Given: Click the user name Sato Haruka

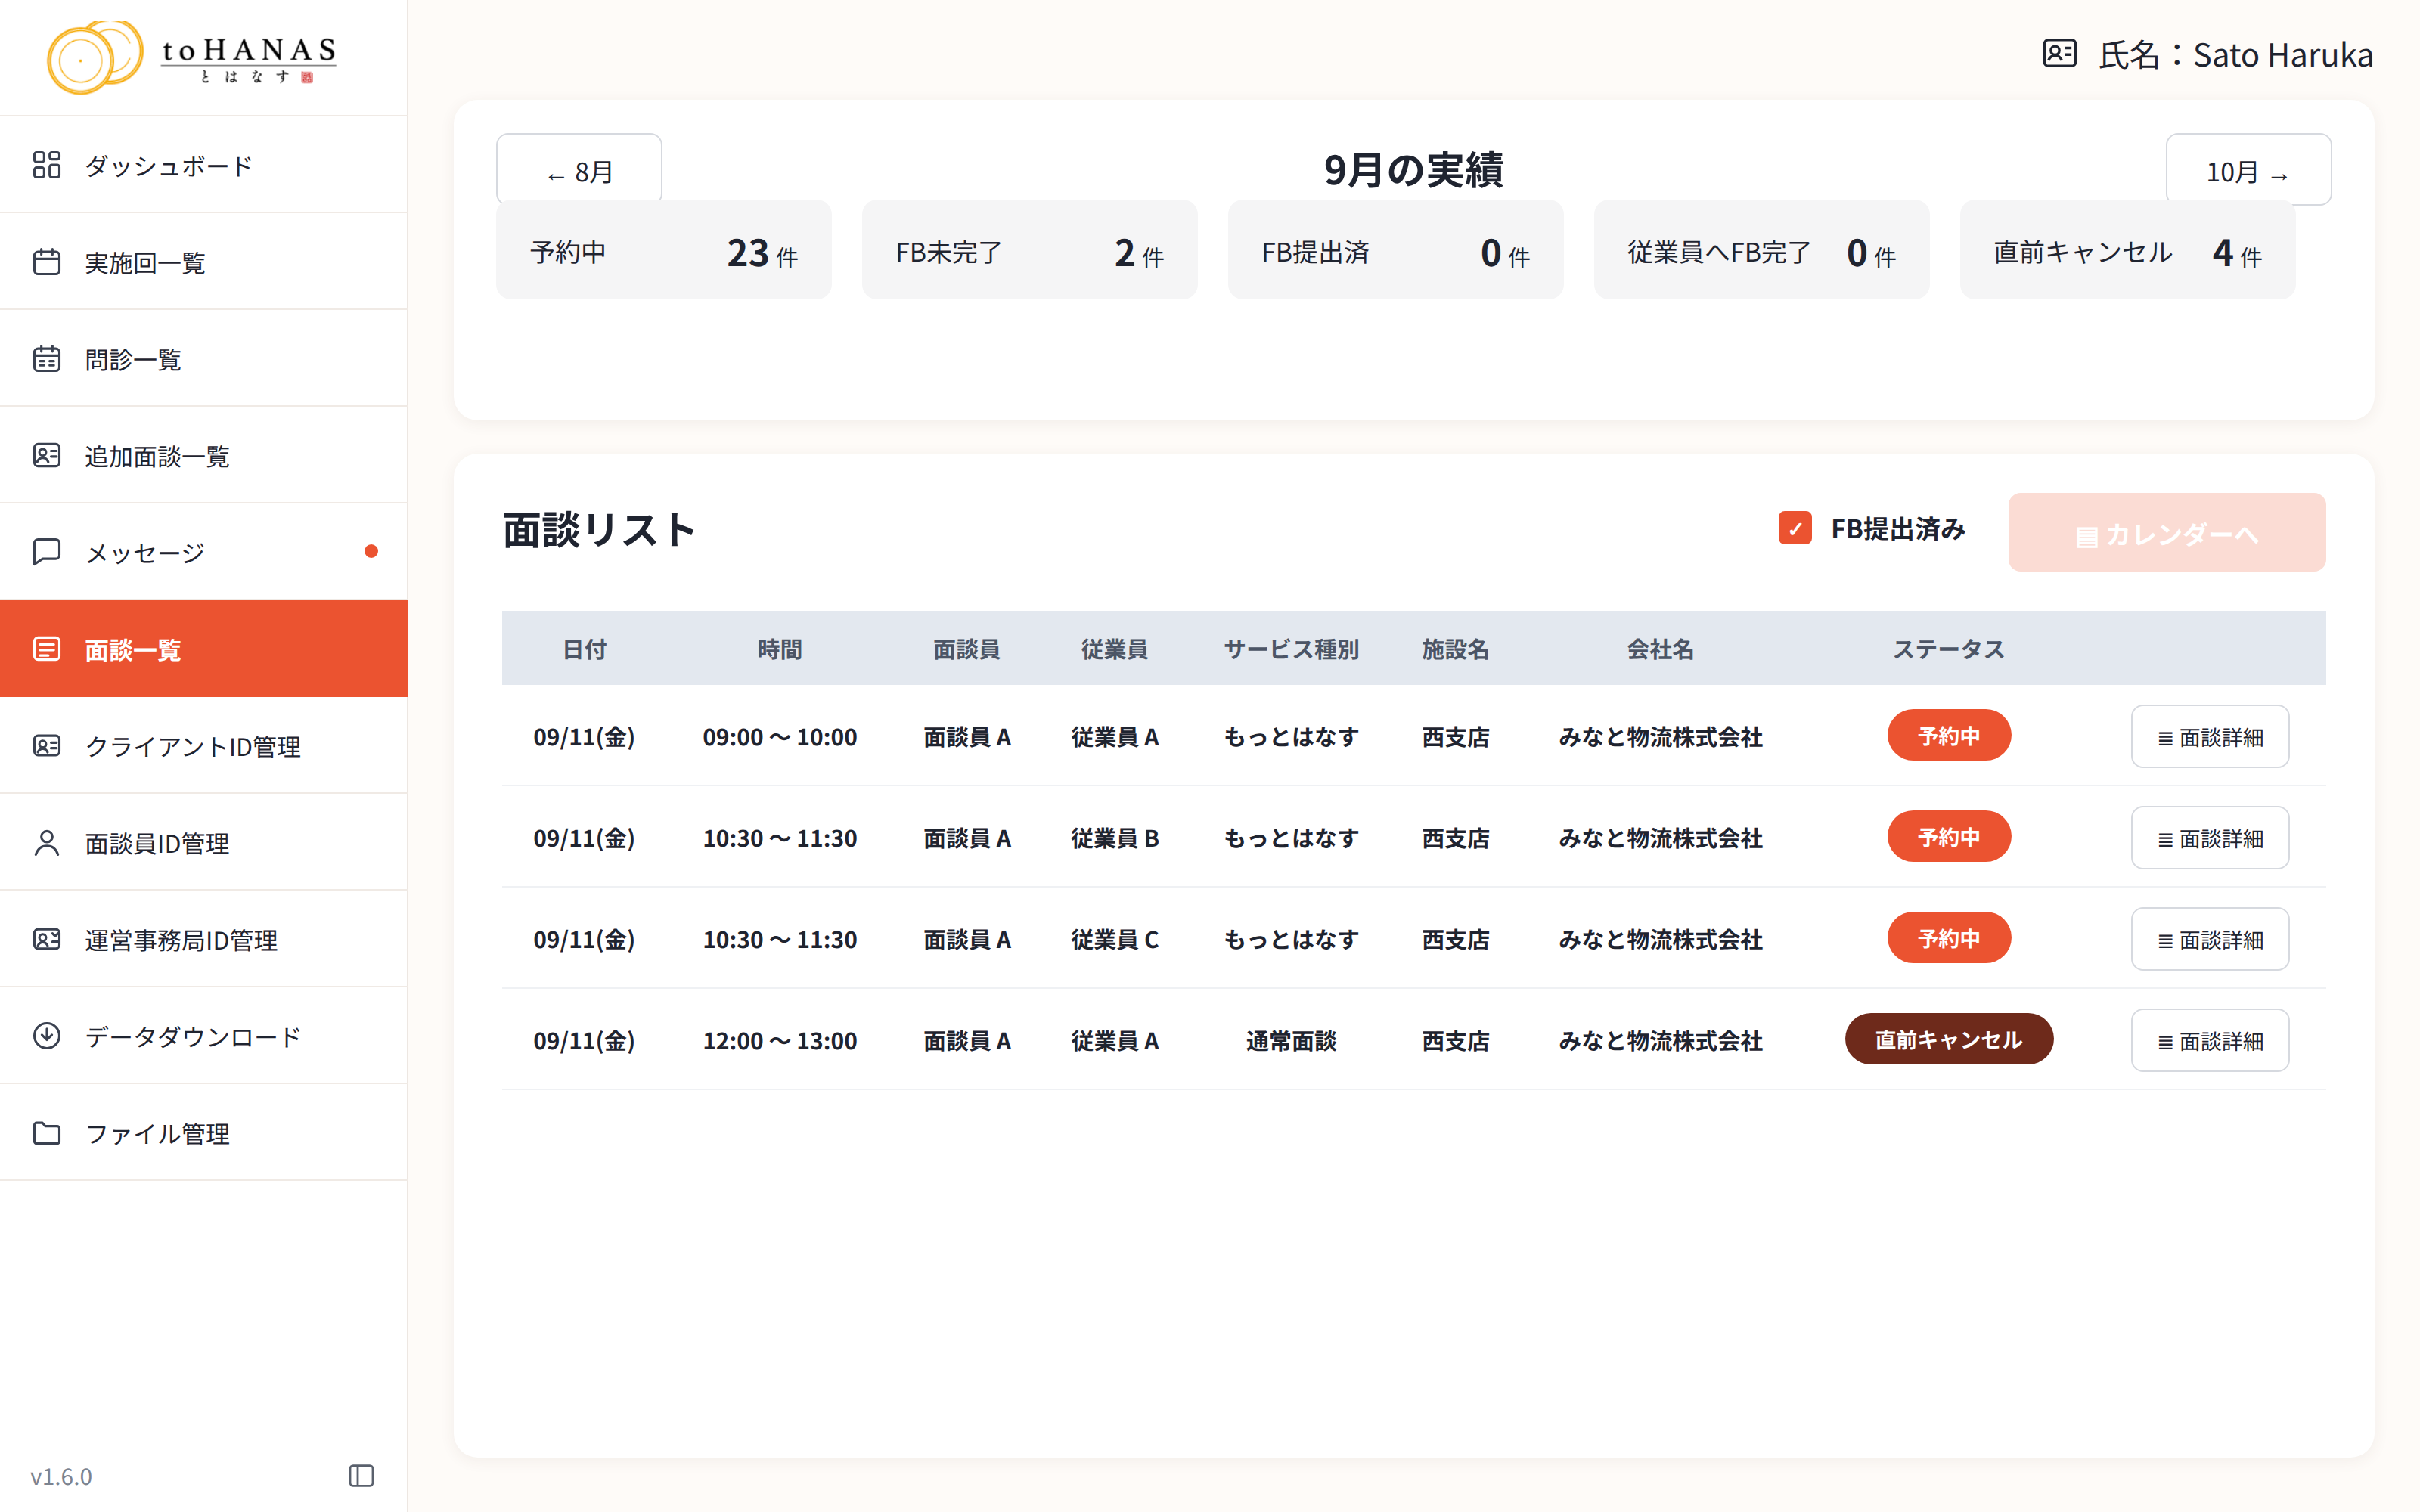Looking at the screenshot, I should pos(2282,54).
